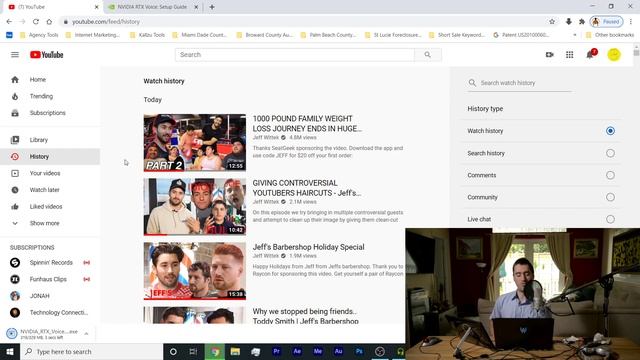Open Watch later in the sidebar
Screen dimensions: 640x360
(50, 190)
